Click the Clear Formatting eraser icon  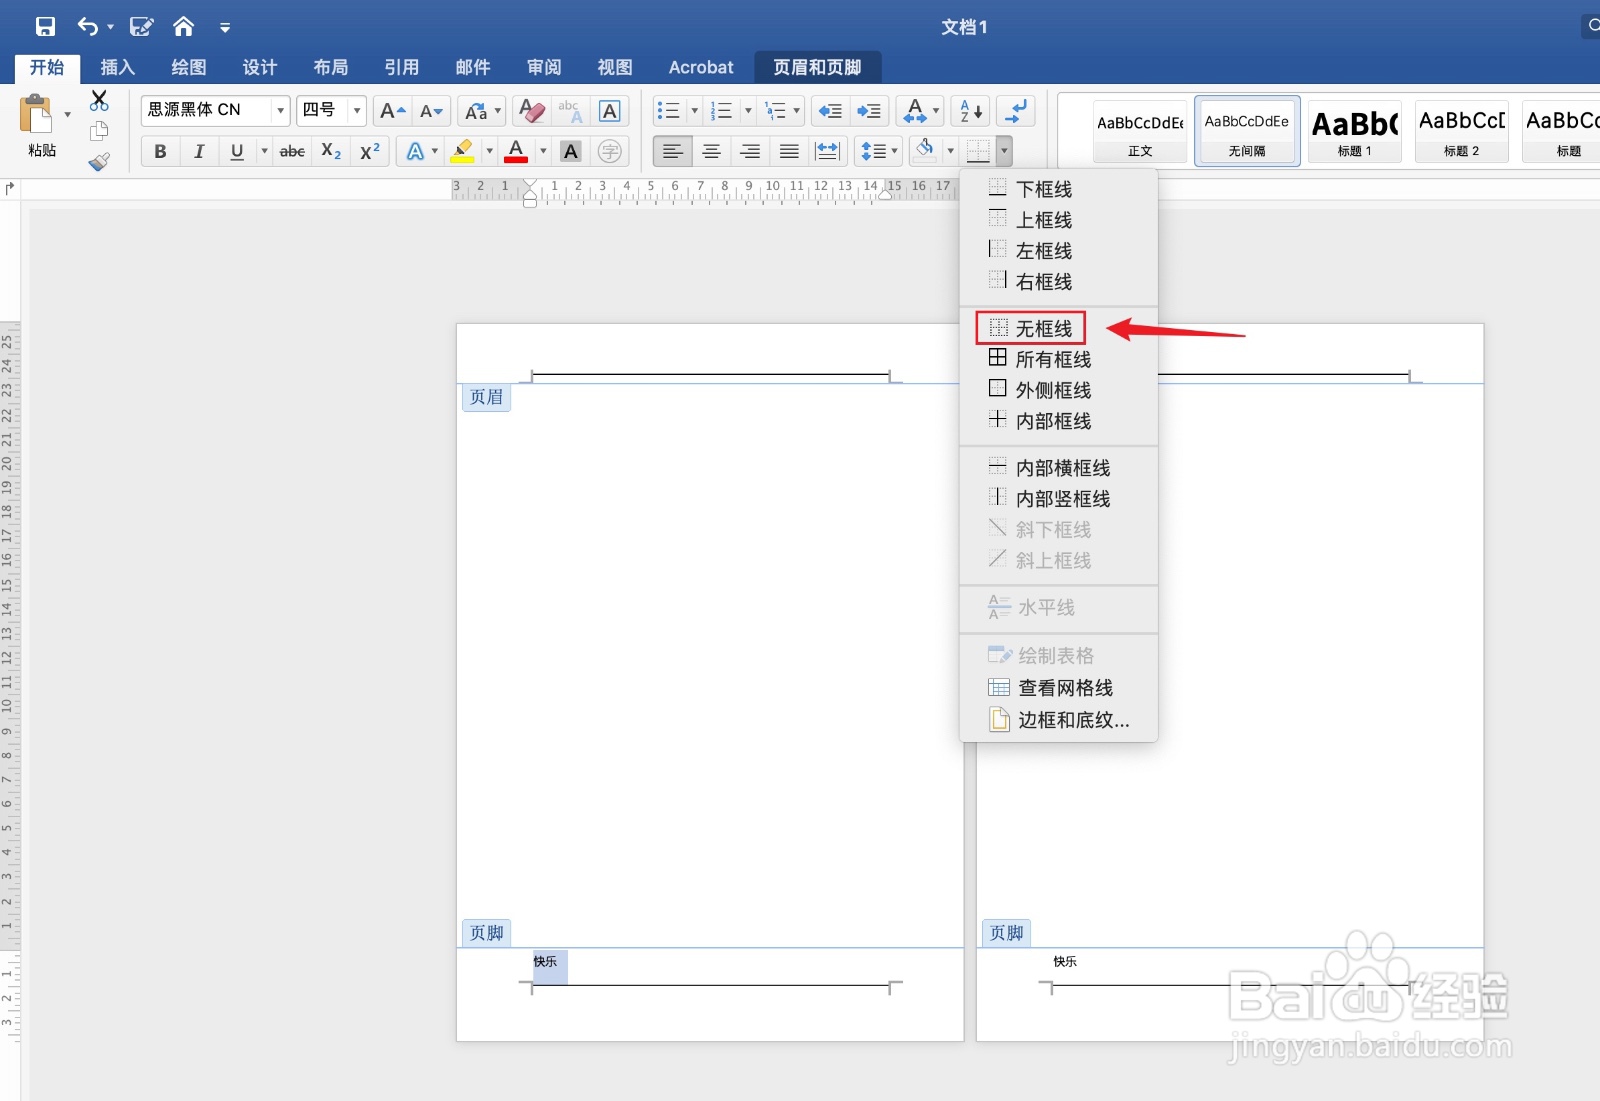tap(532, 111)
